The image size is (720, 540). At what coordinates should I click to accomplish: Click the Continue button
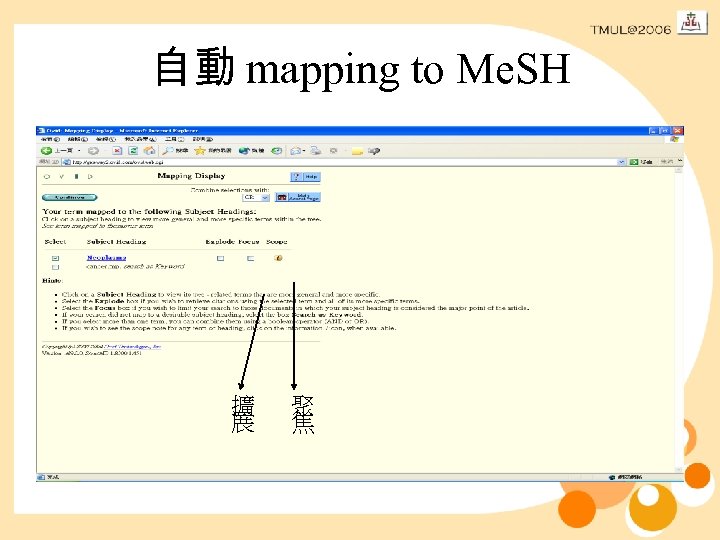pyautogui.click(x=69, y=197)
